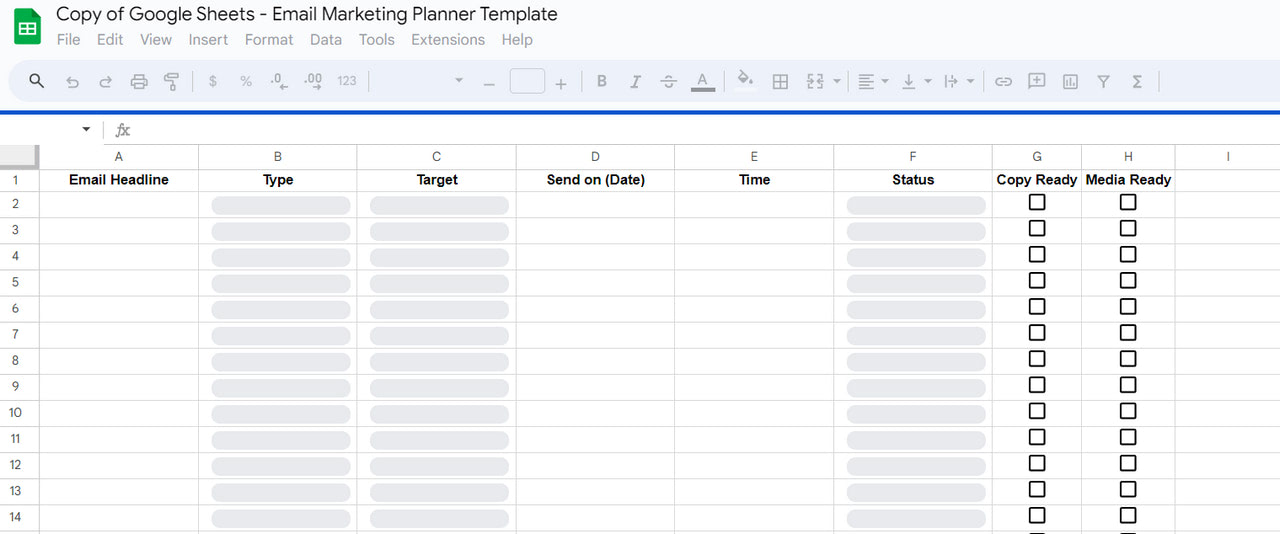Open the text color picker
The height and width of the screenshot is (534, 1280).
pyautogui.click(x=703, y=82)
